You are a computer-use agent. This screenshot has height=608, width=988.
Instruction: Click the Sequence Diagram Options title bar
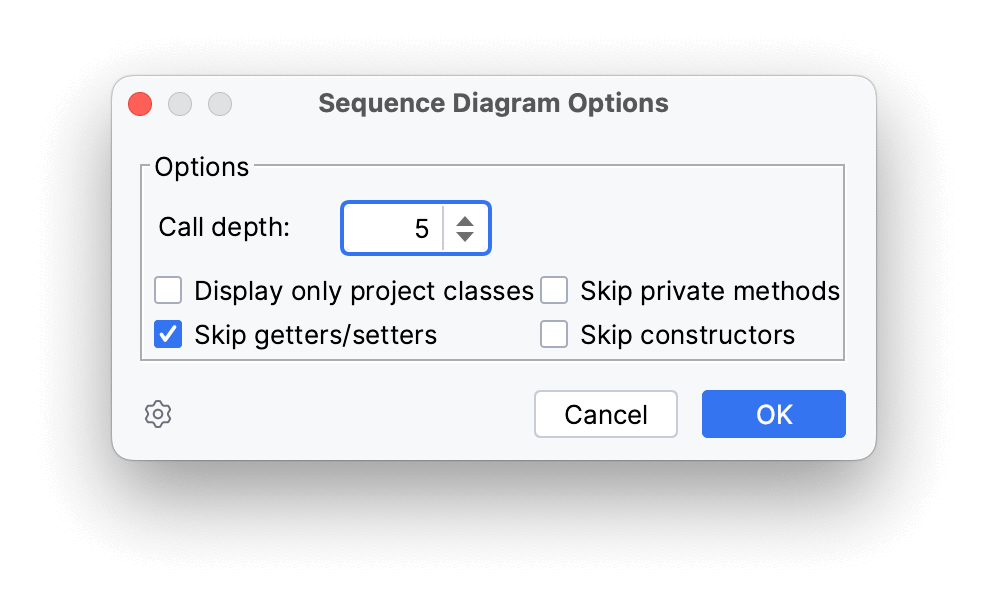493,103
